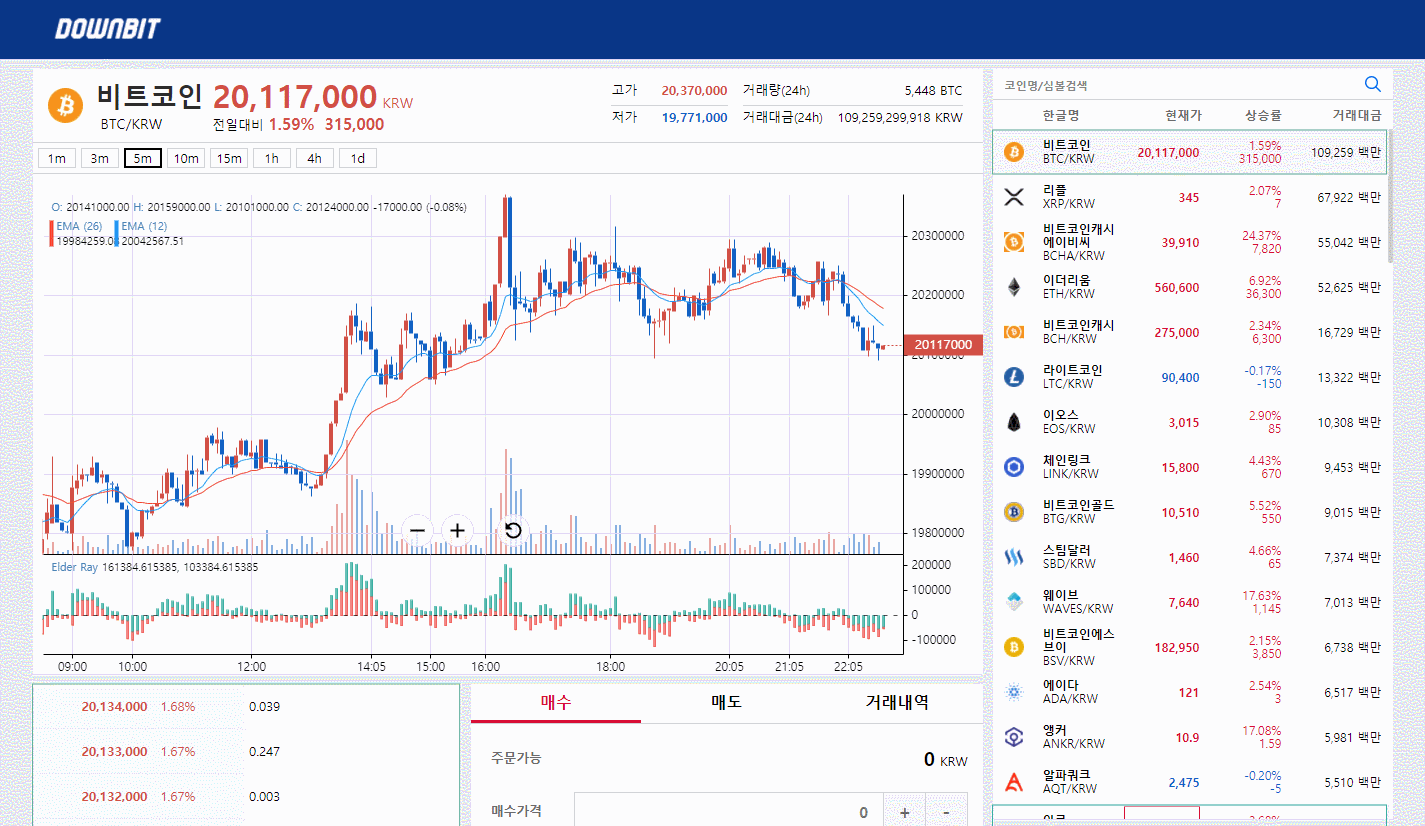Click the 24h volume 5,448 BTC
1425x826 pixels.
(933, 91)
